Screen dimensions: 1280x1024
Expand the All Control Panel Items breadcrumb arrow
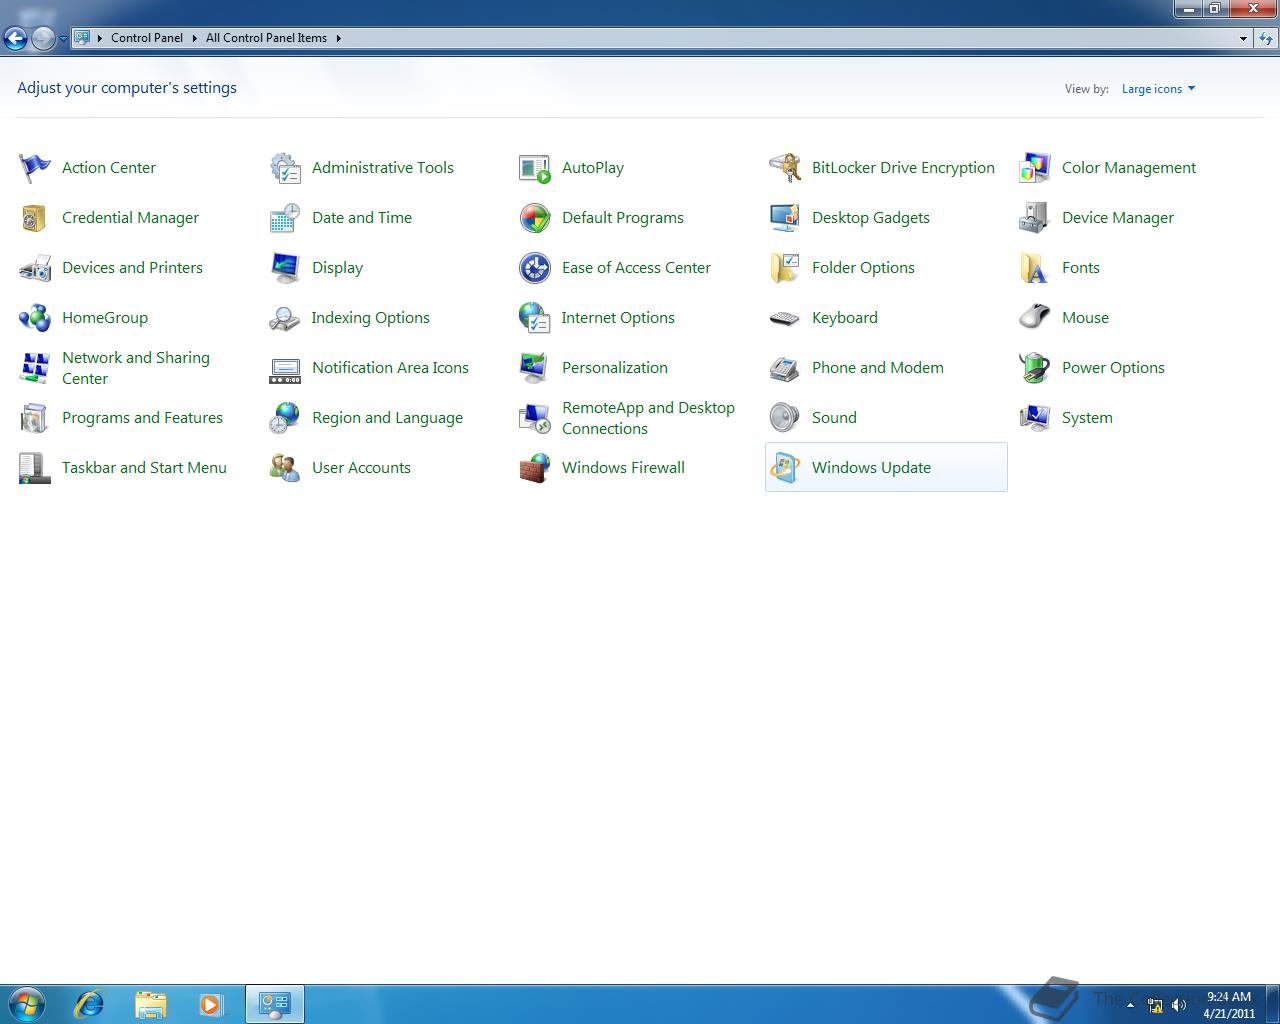click(338, 38)
